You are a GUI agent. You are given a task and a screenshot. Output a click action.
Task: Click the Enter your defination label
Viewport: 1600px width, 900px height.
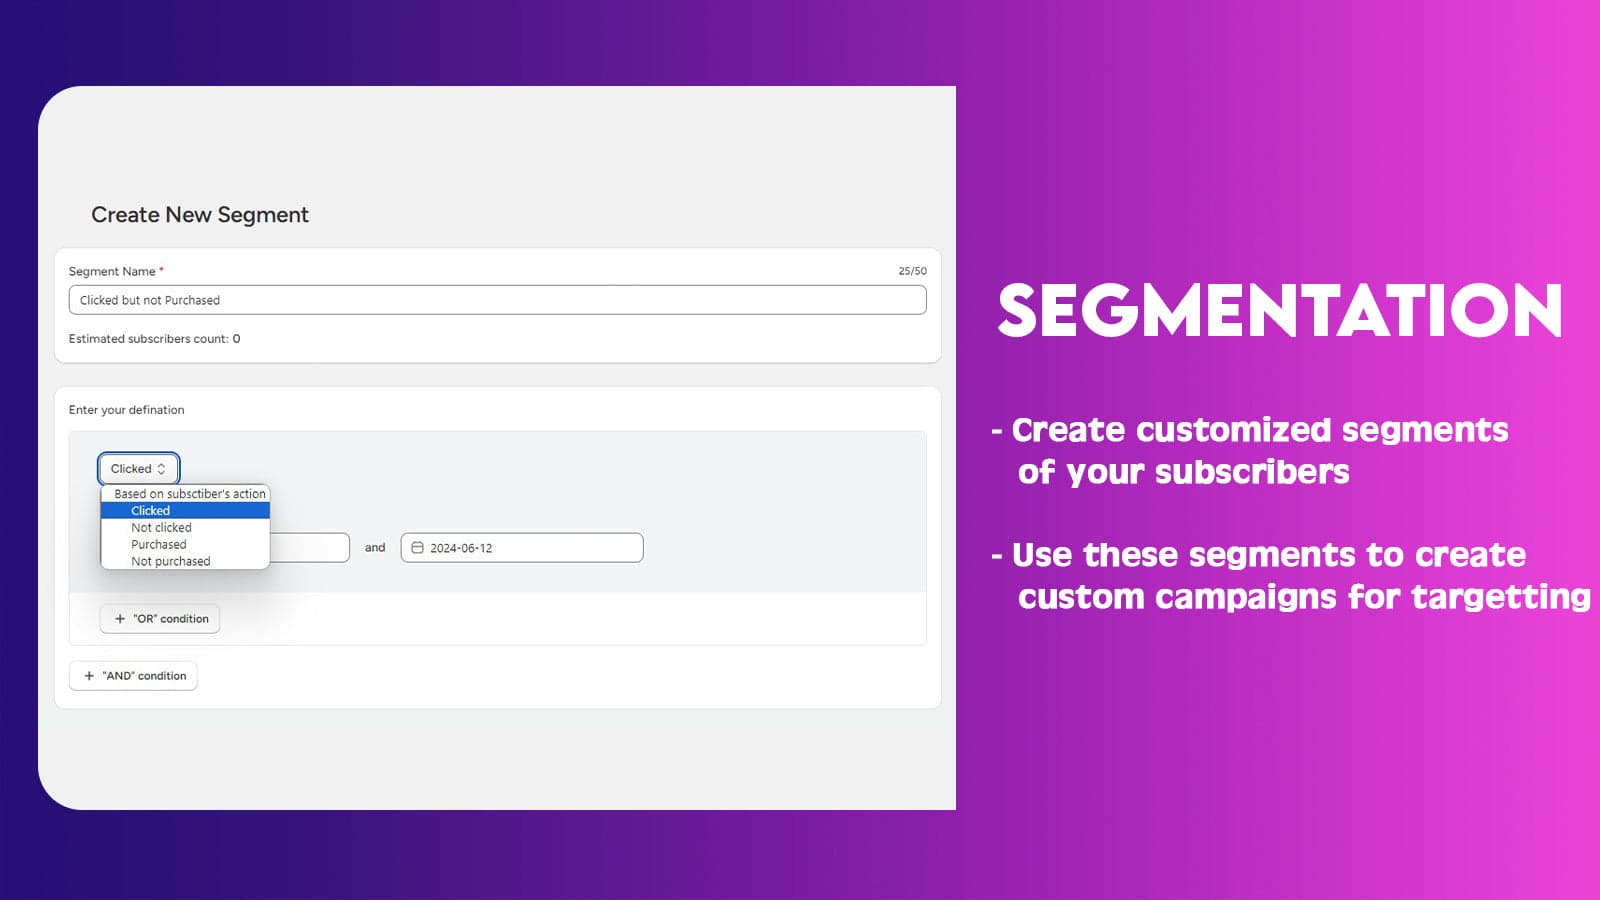pos(126,410)
